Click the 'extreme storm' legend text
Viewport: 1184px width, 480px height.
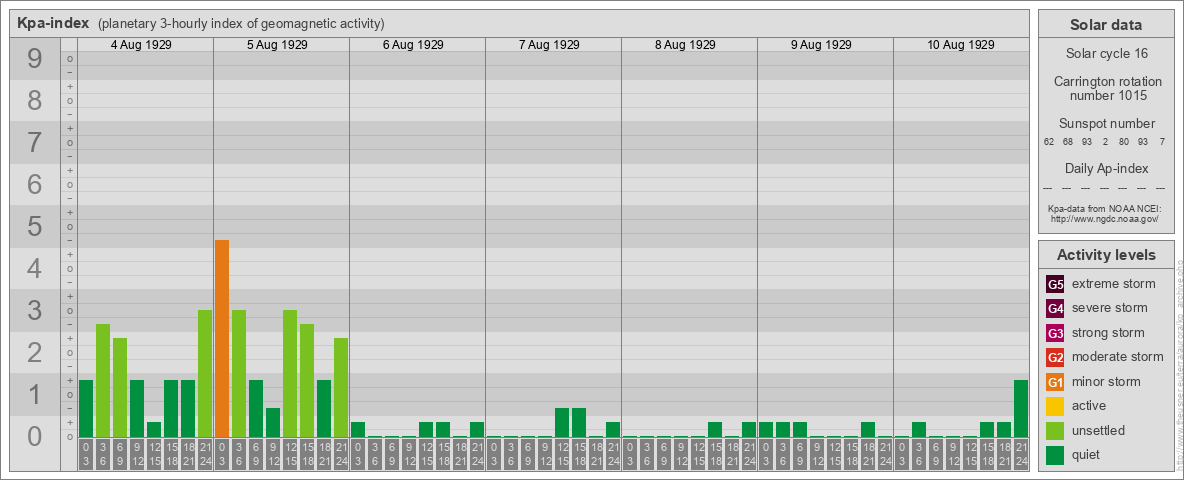(x=1114, y=285)
